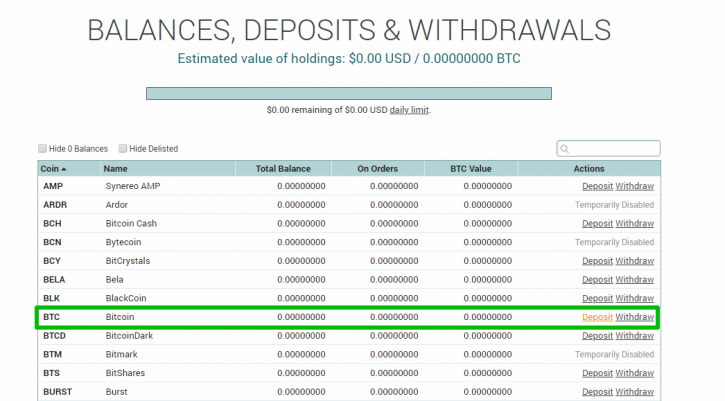Sort by On Orders column
The width and height of the screenshot is (725, 401).
(x=377, y=169)
